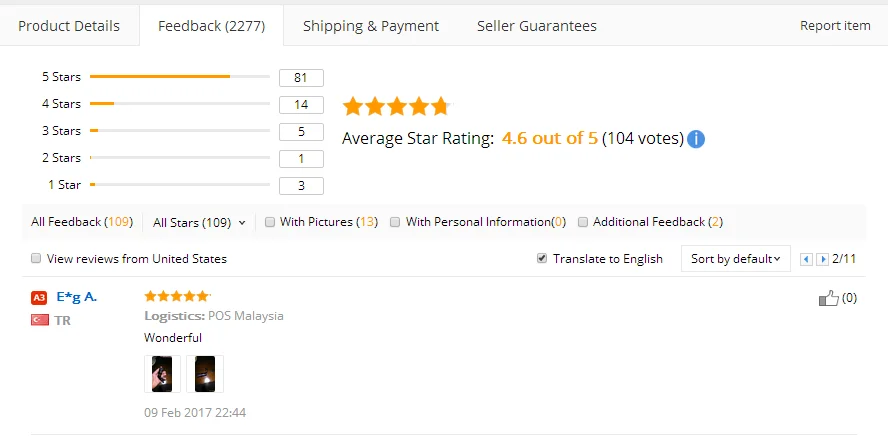
Task: Go to next feedback page arrow
Action: click(x=823, y=259)
